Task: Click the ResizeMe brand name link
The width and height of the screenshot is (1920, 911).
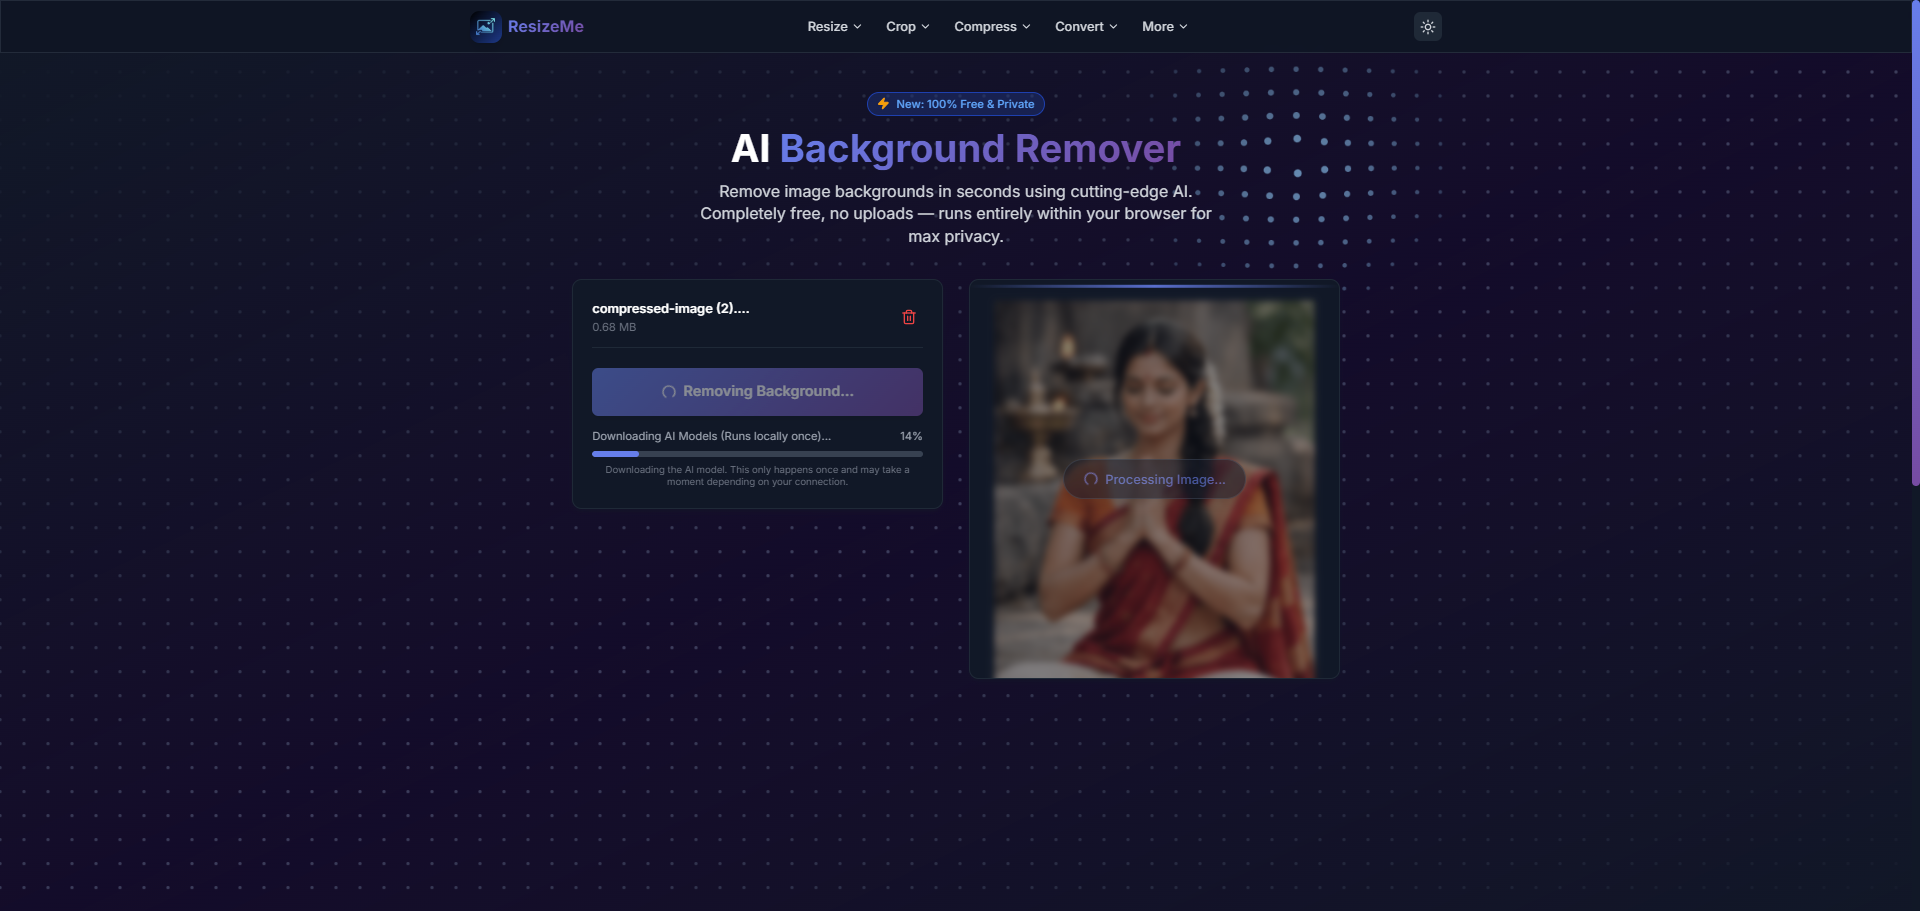Action: (545, 26)
